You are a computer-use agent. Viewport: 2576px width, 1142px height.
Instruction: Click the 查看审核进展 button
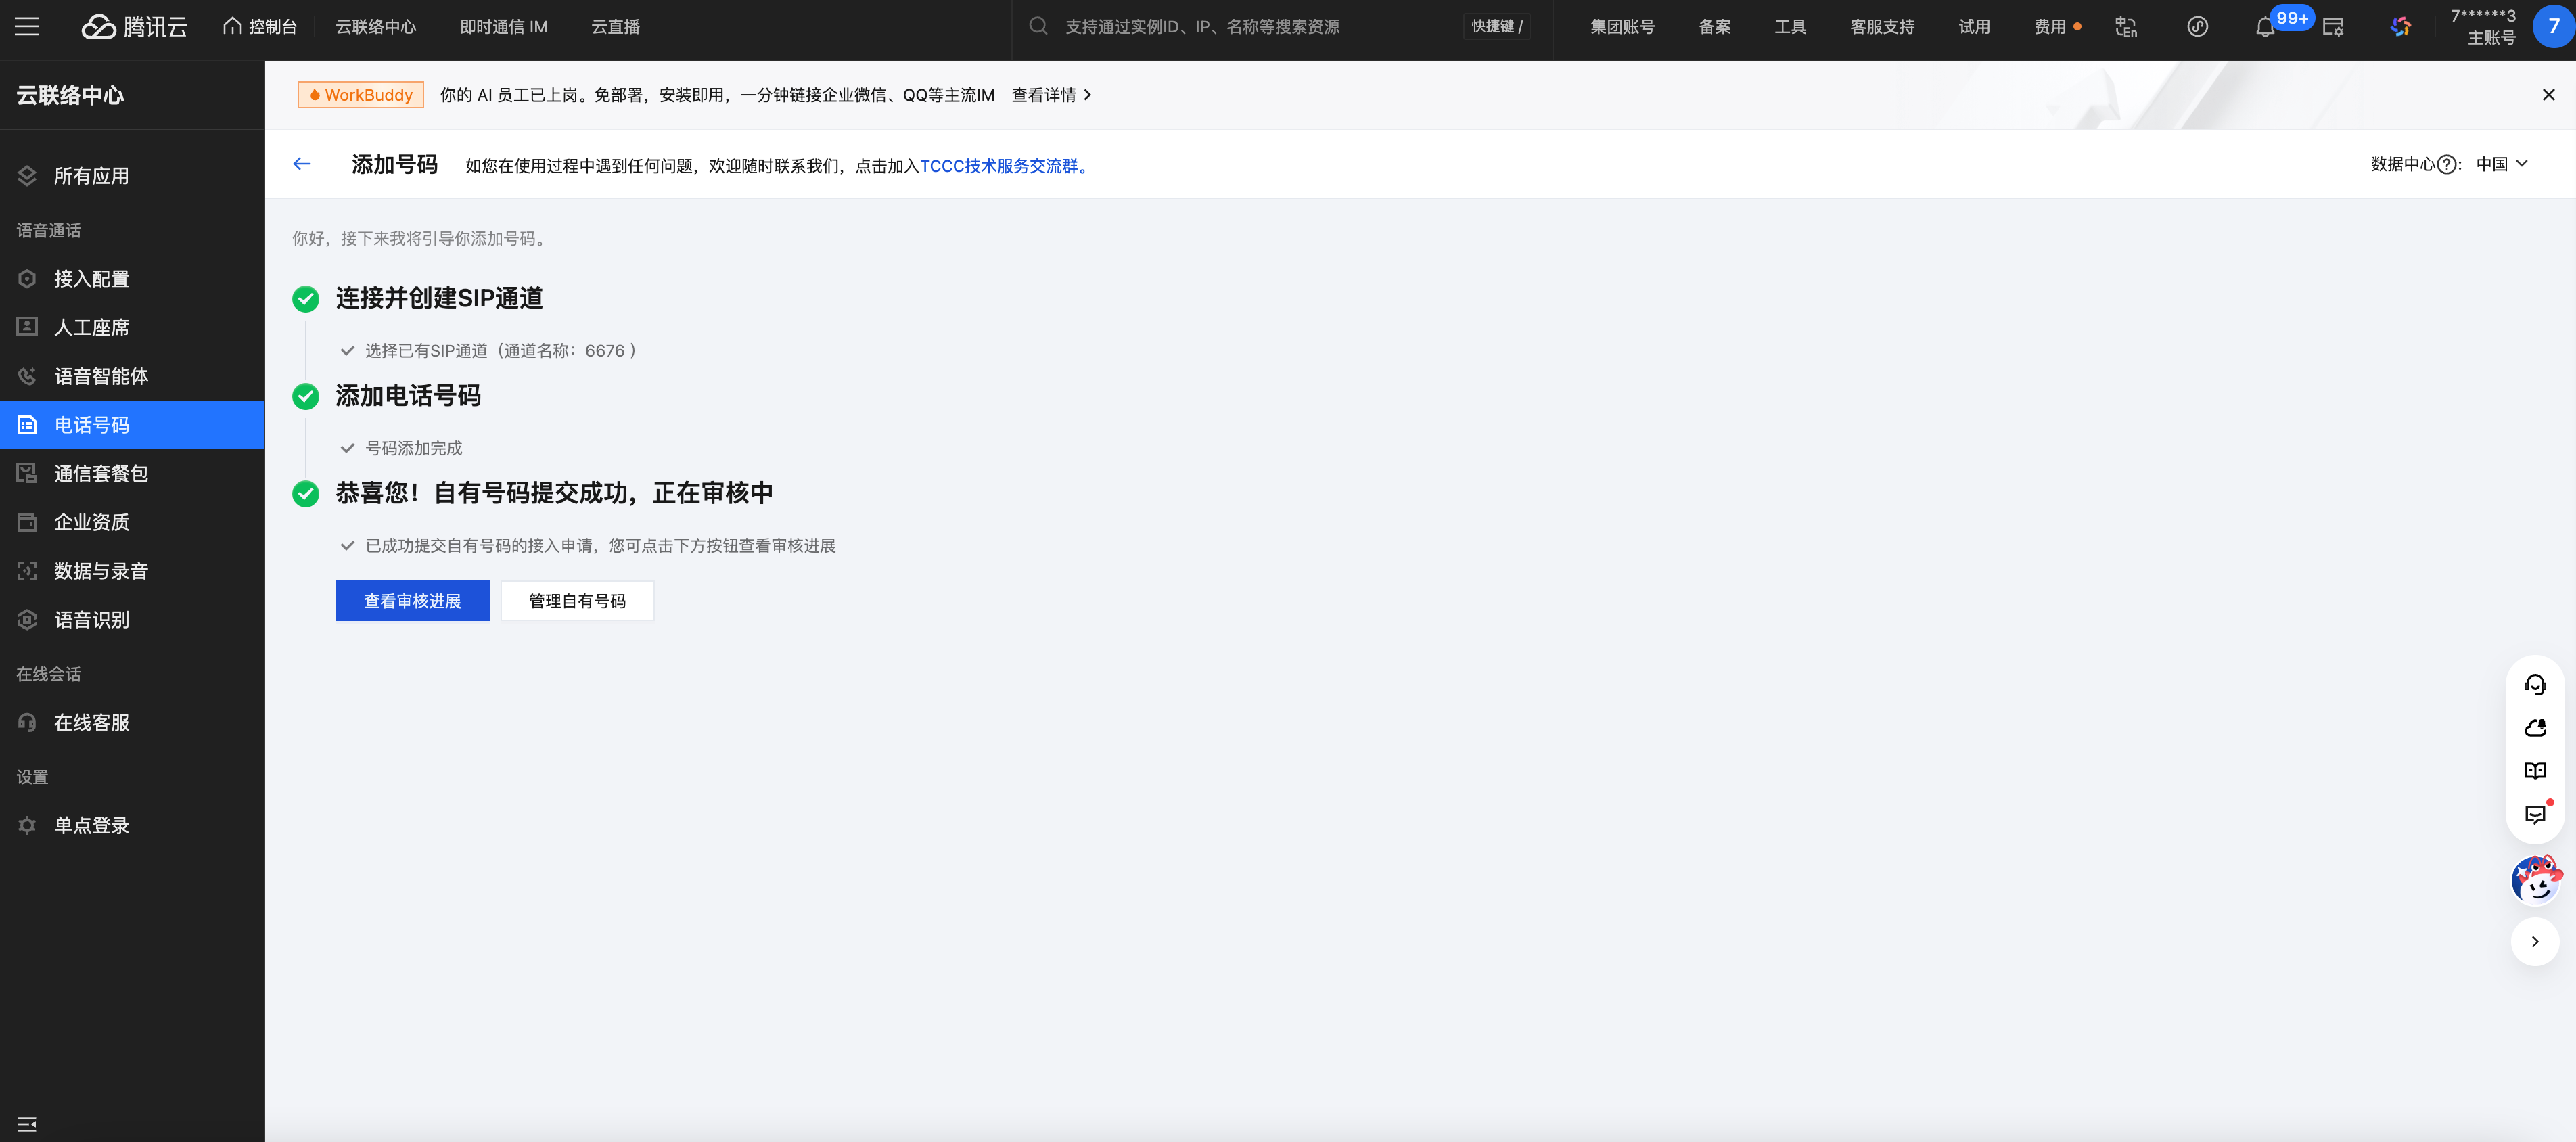point(412,601)
